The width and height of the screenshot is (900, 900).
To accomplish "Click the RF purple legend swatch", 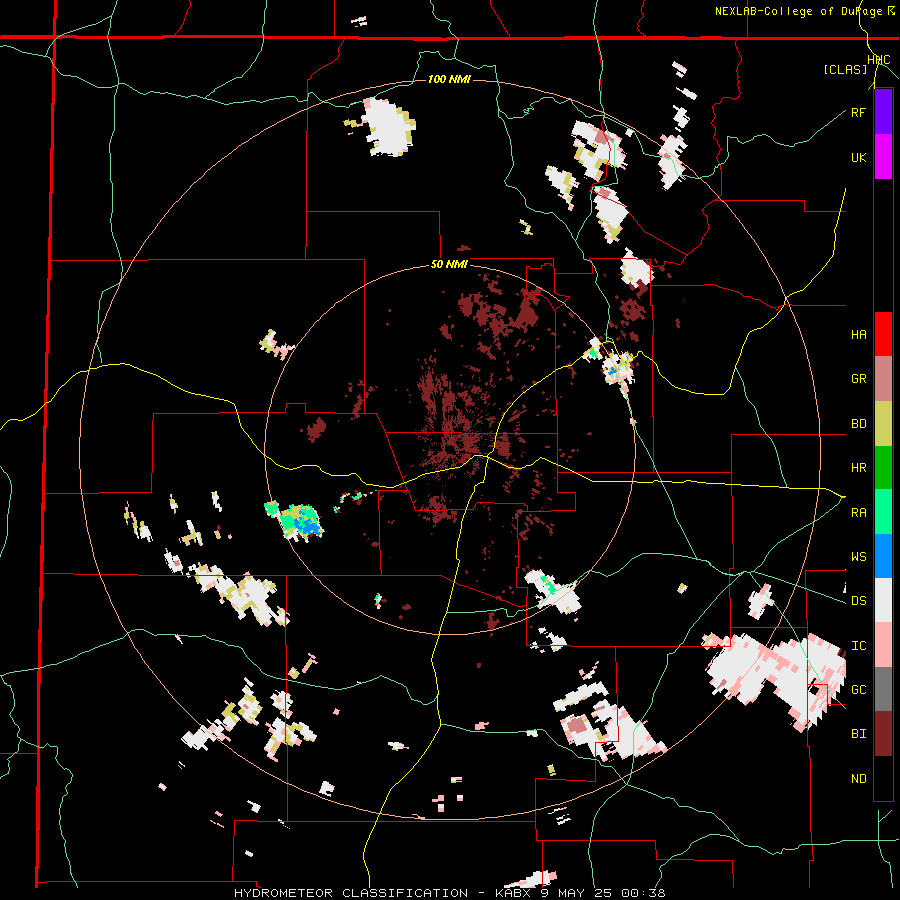I will click(x=883, y=112).
